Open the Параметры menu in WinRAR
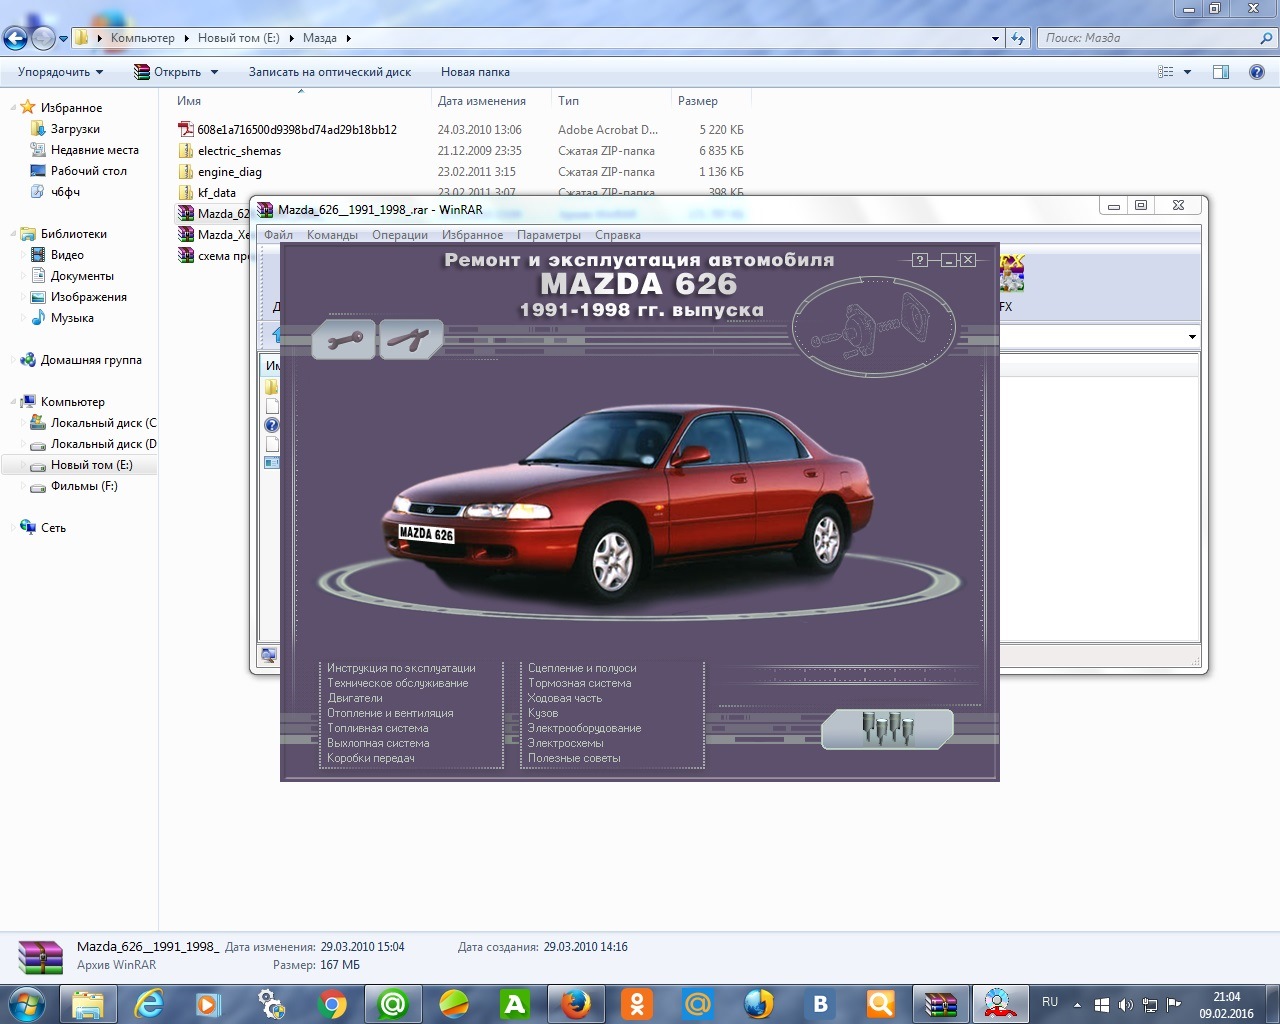The width and height of the screenshot is (1280, 1024). [548, 235]
